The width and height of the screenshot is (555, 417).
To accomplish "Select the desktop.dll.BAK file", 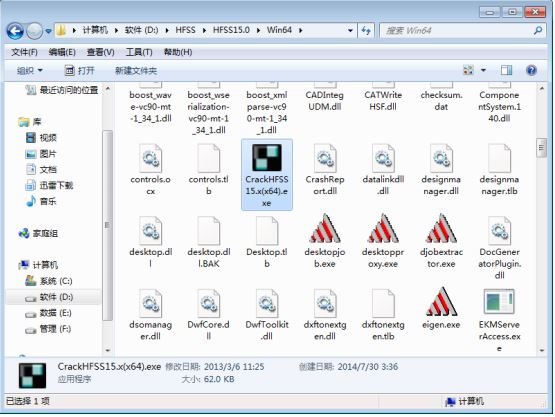I will pyautogui.click(x=208, y=242).
